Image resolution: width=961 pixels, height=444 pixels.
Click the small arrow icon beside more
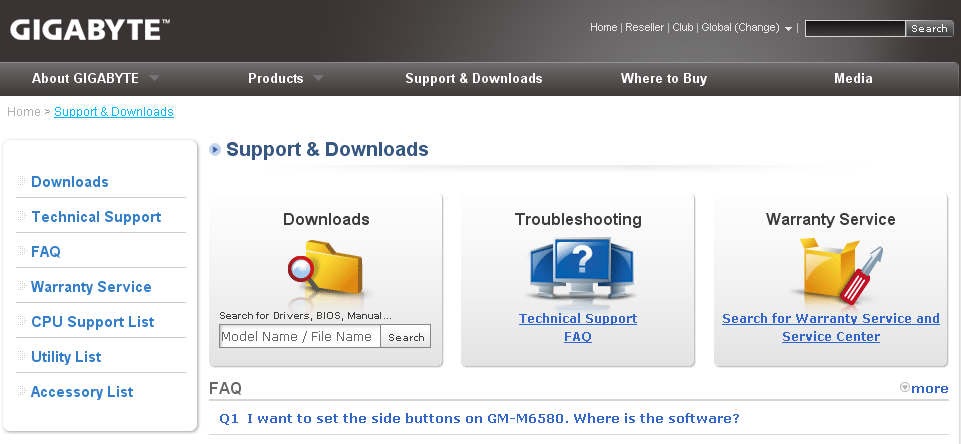(x=905, y=388)
